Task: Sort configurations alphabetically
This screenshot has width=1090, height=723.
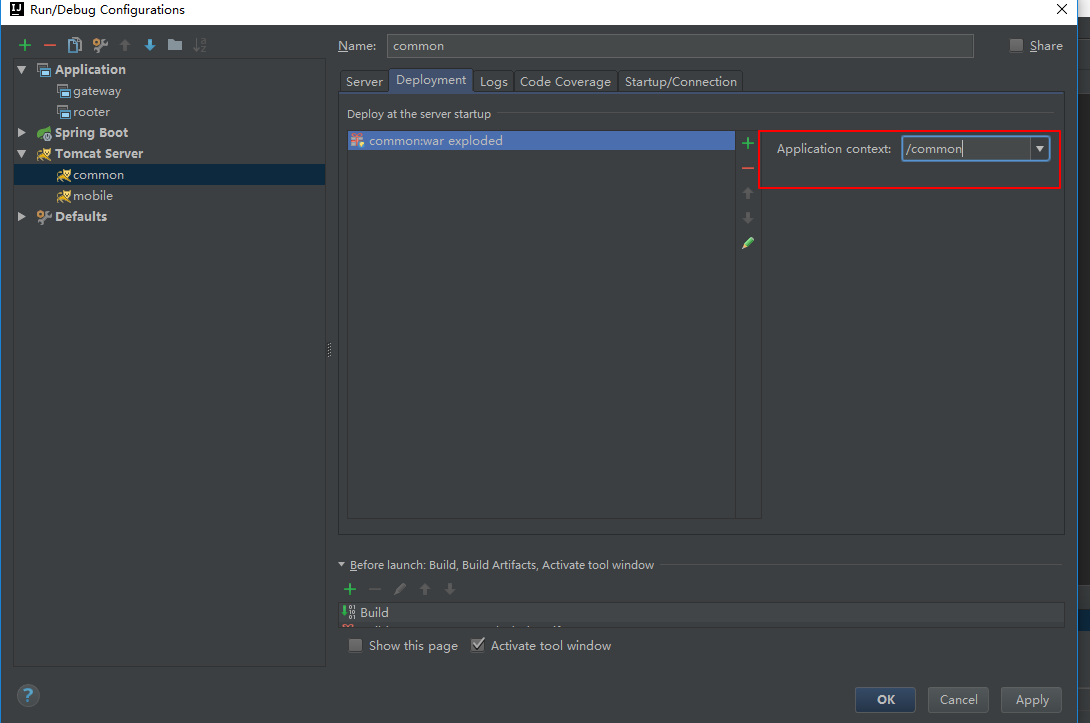Action: point(200,45)
